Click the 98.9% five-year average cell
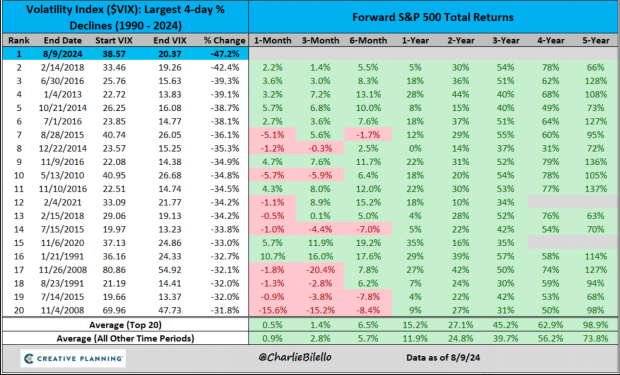 pyautogui.click(x=595, y=325)
